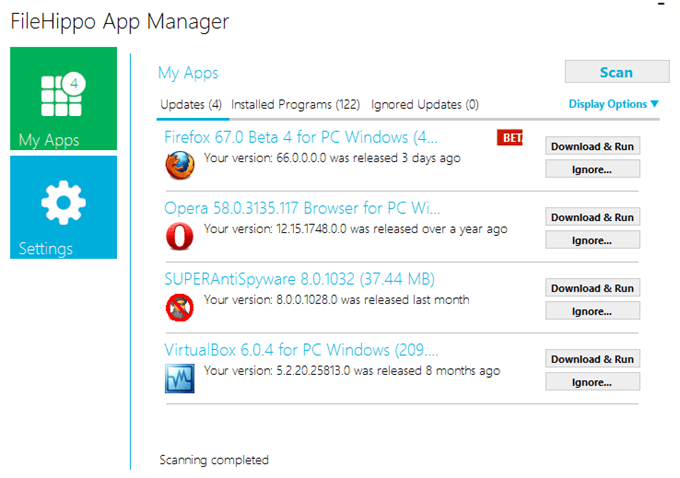This screenshot has height=478, width=680.
Task: Click the Firefox application icon
Action: 179,163
